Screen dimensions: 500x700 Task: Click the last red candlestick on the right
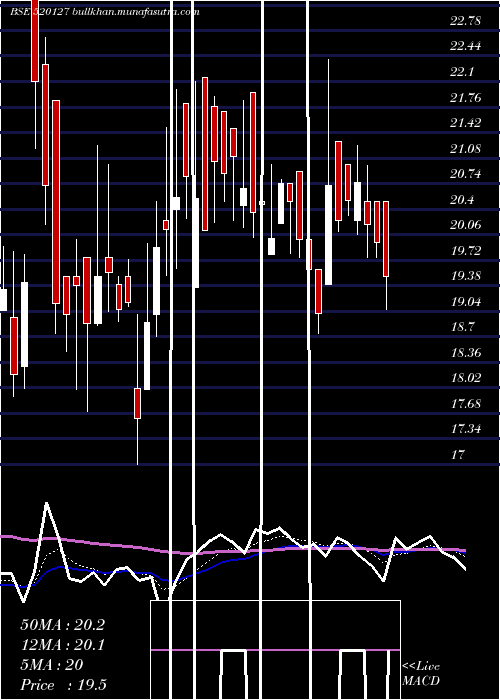click(386, 239)
